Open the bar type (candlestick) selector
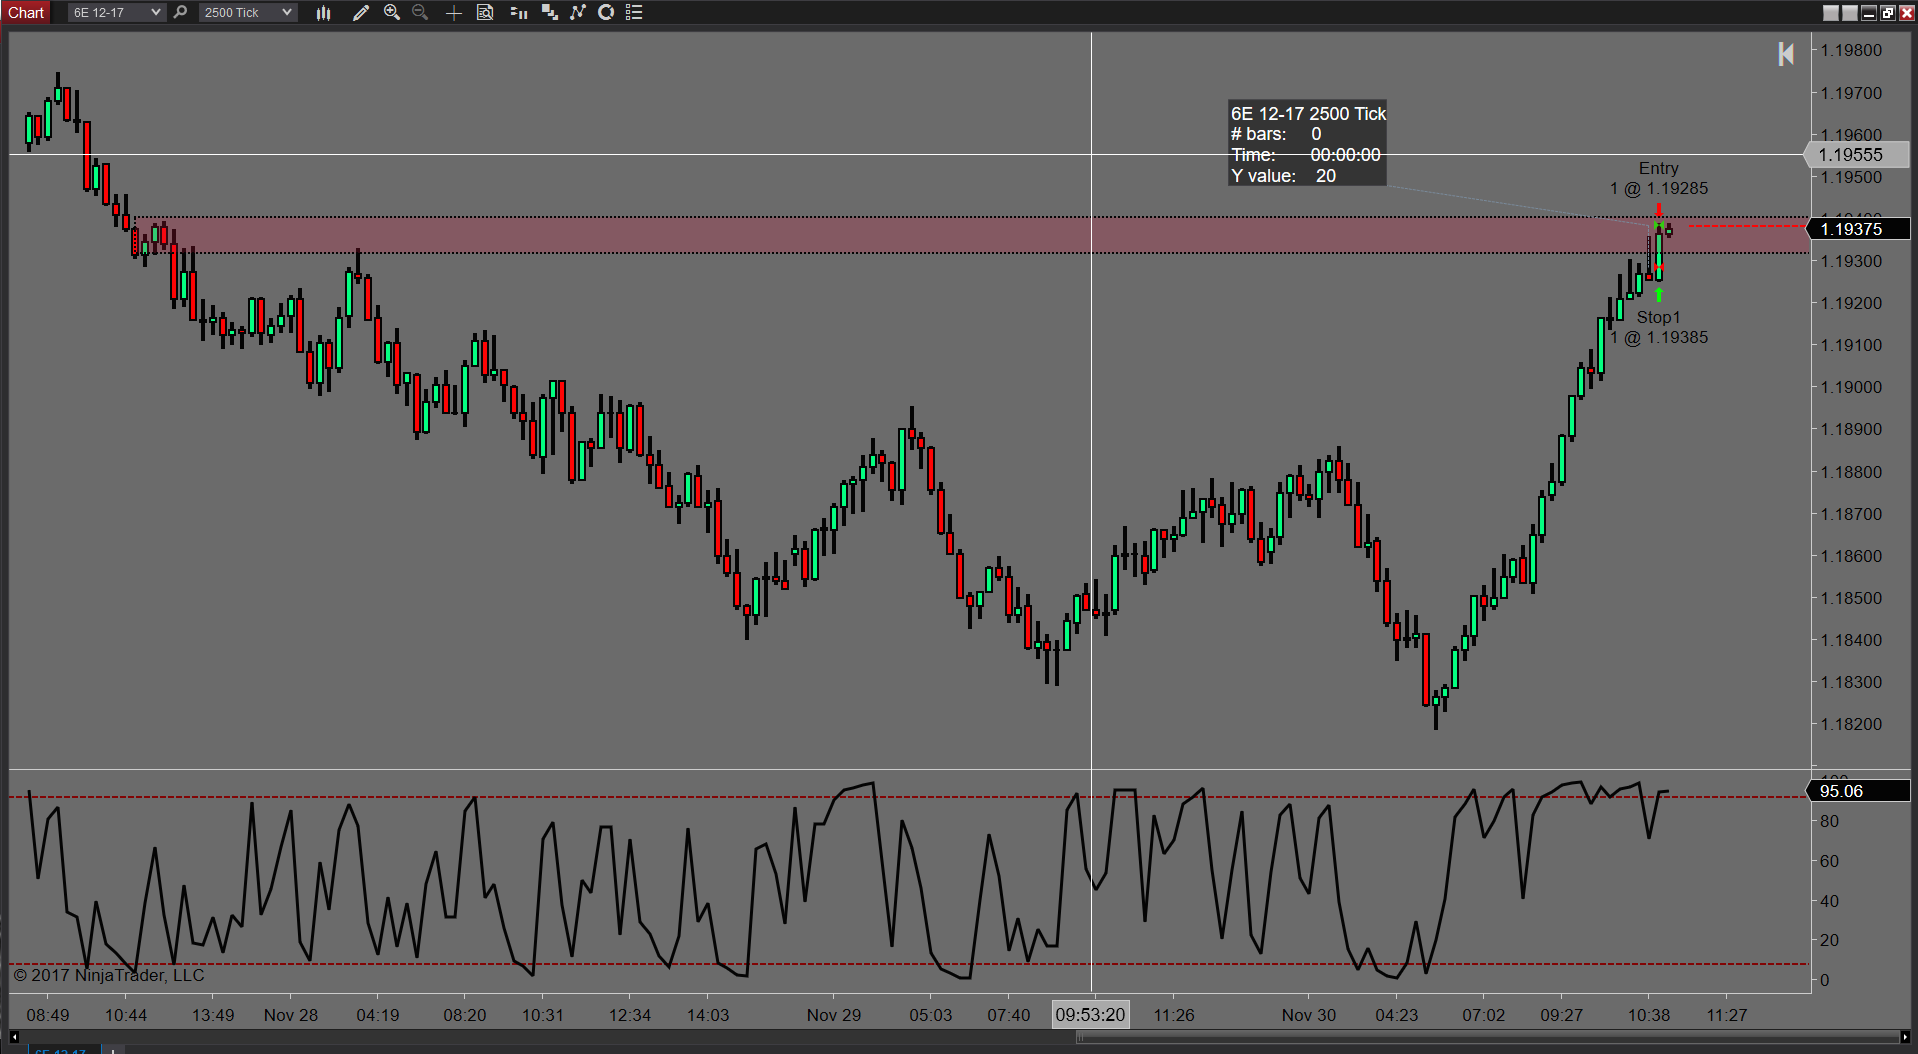 point(323,13)
